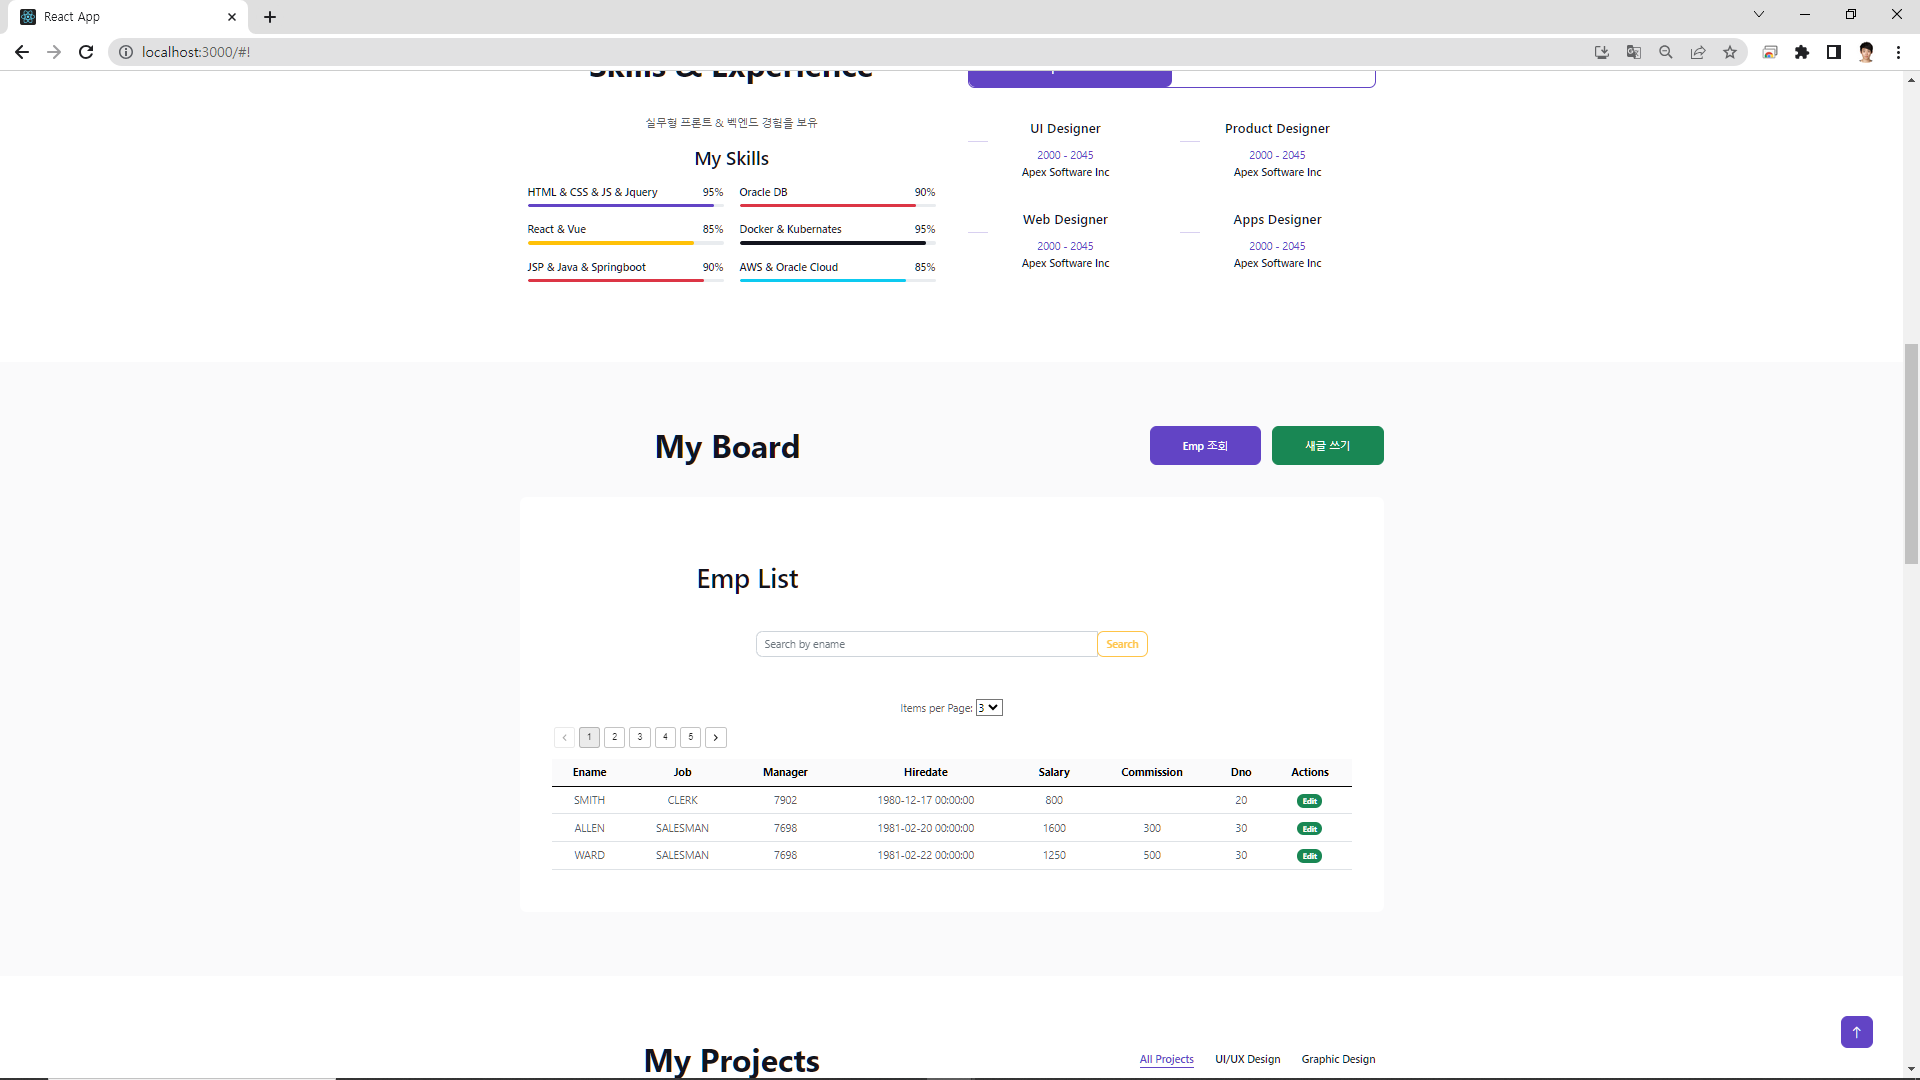Open the browser extensions puzzle icon

point(1802,52)
